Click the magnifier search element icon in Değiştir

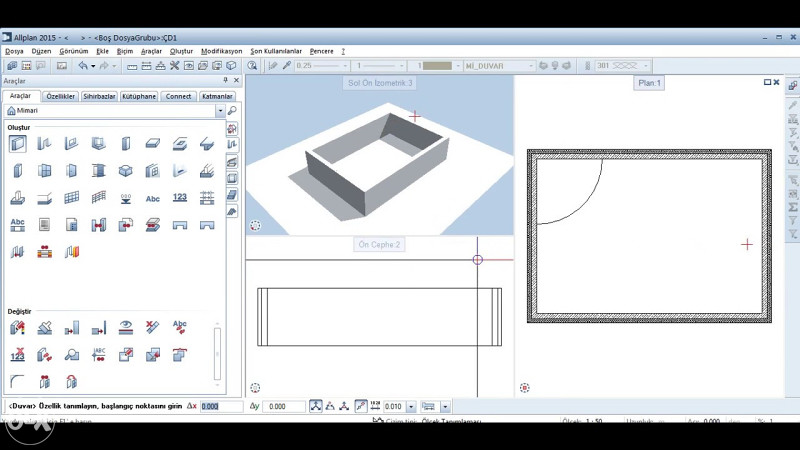(x=71, y=355)
